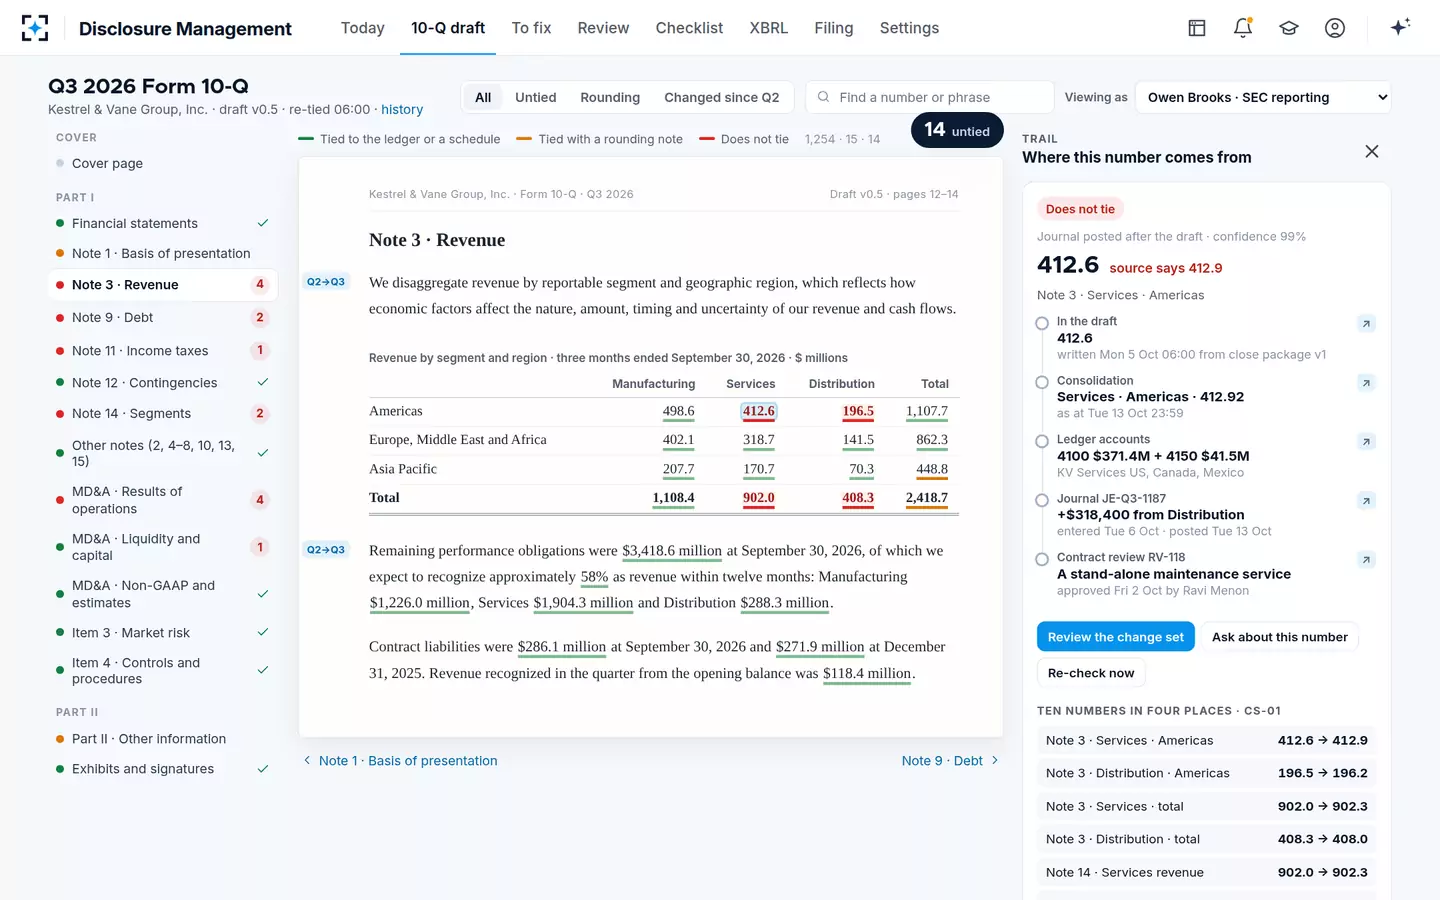Open the source arrow for Contract review RV-118
Screen dimensions: 1440x900
(1366, 560)
